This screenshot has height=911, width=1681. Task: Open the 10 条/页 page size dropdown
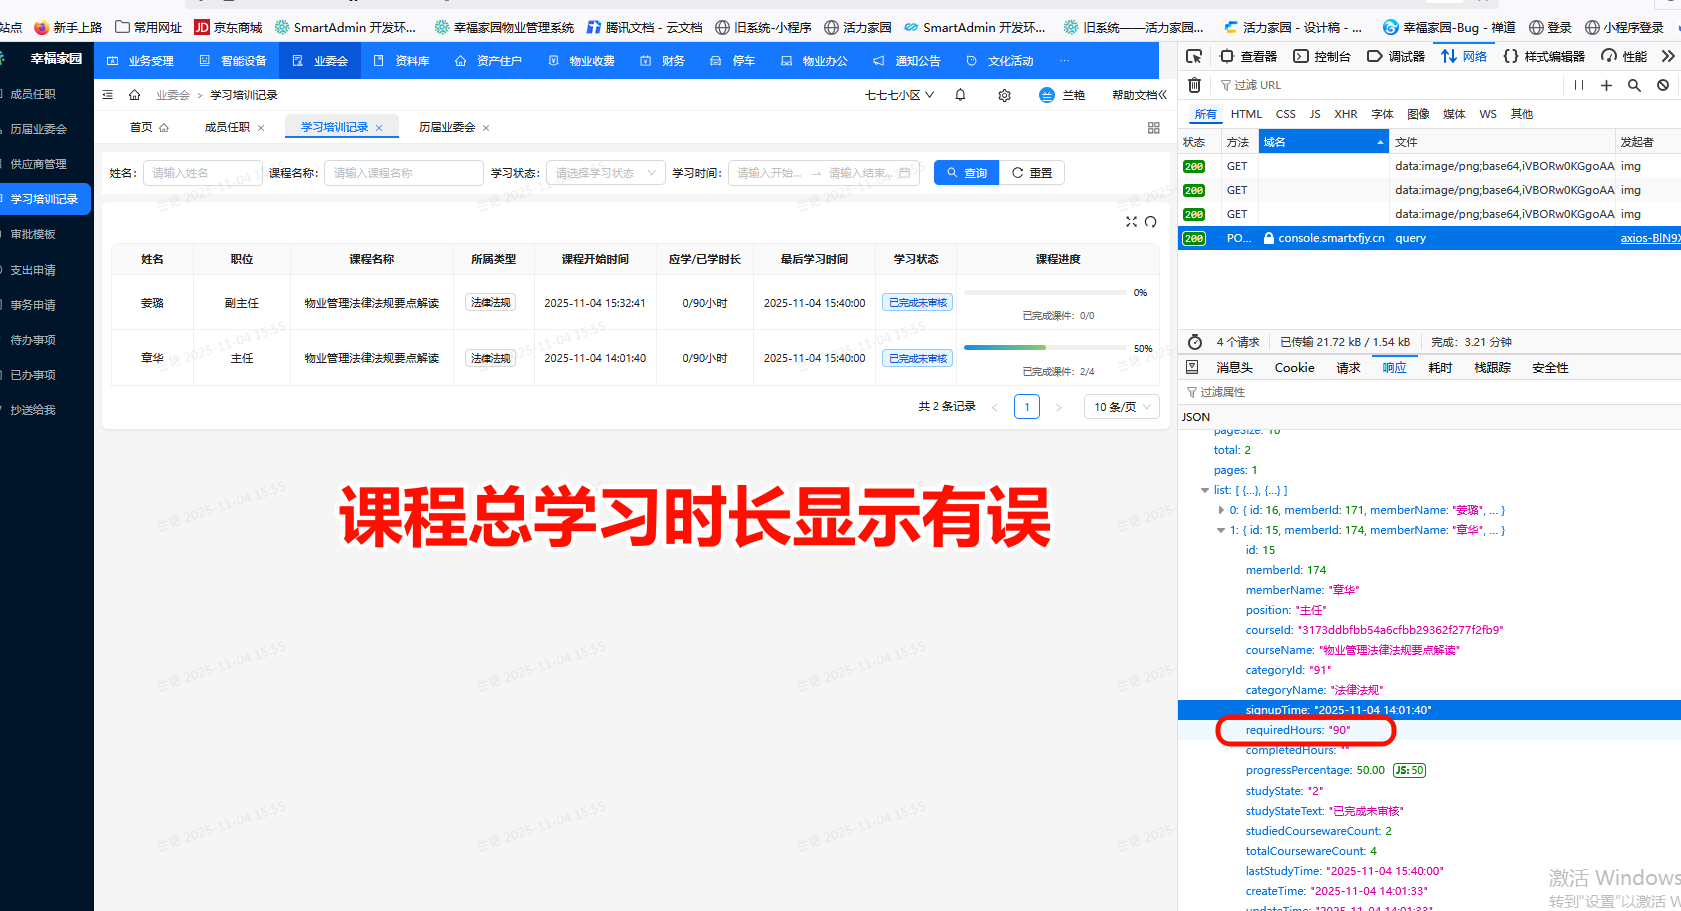(x=1121, y=407)
